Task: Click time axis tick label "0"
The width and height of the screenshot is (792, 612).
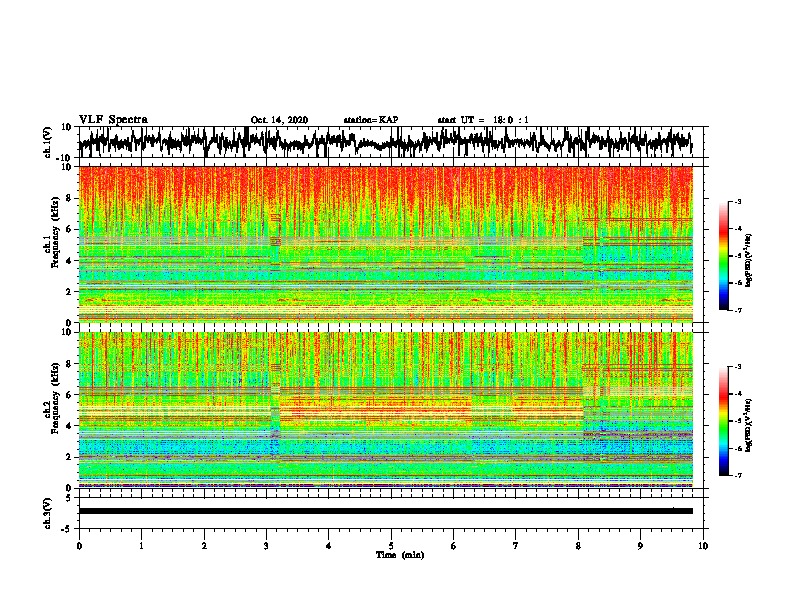Action: pos(79,546)
